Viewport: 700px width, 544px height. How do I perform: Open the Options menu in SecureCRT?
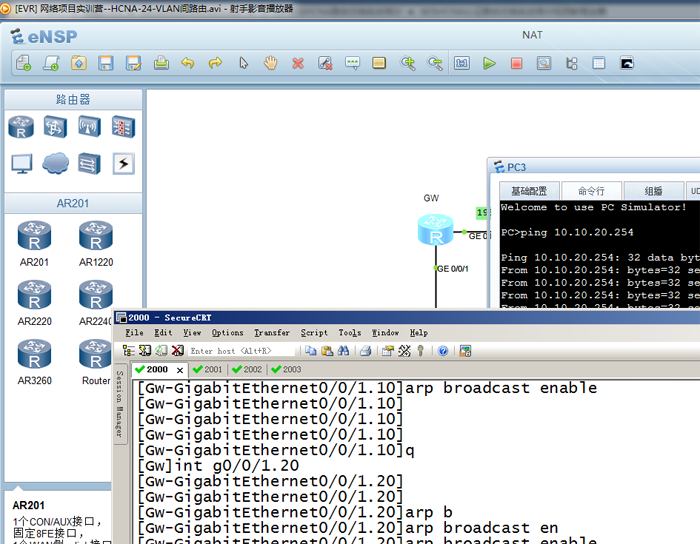228,332
